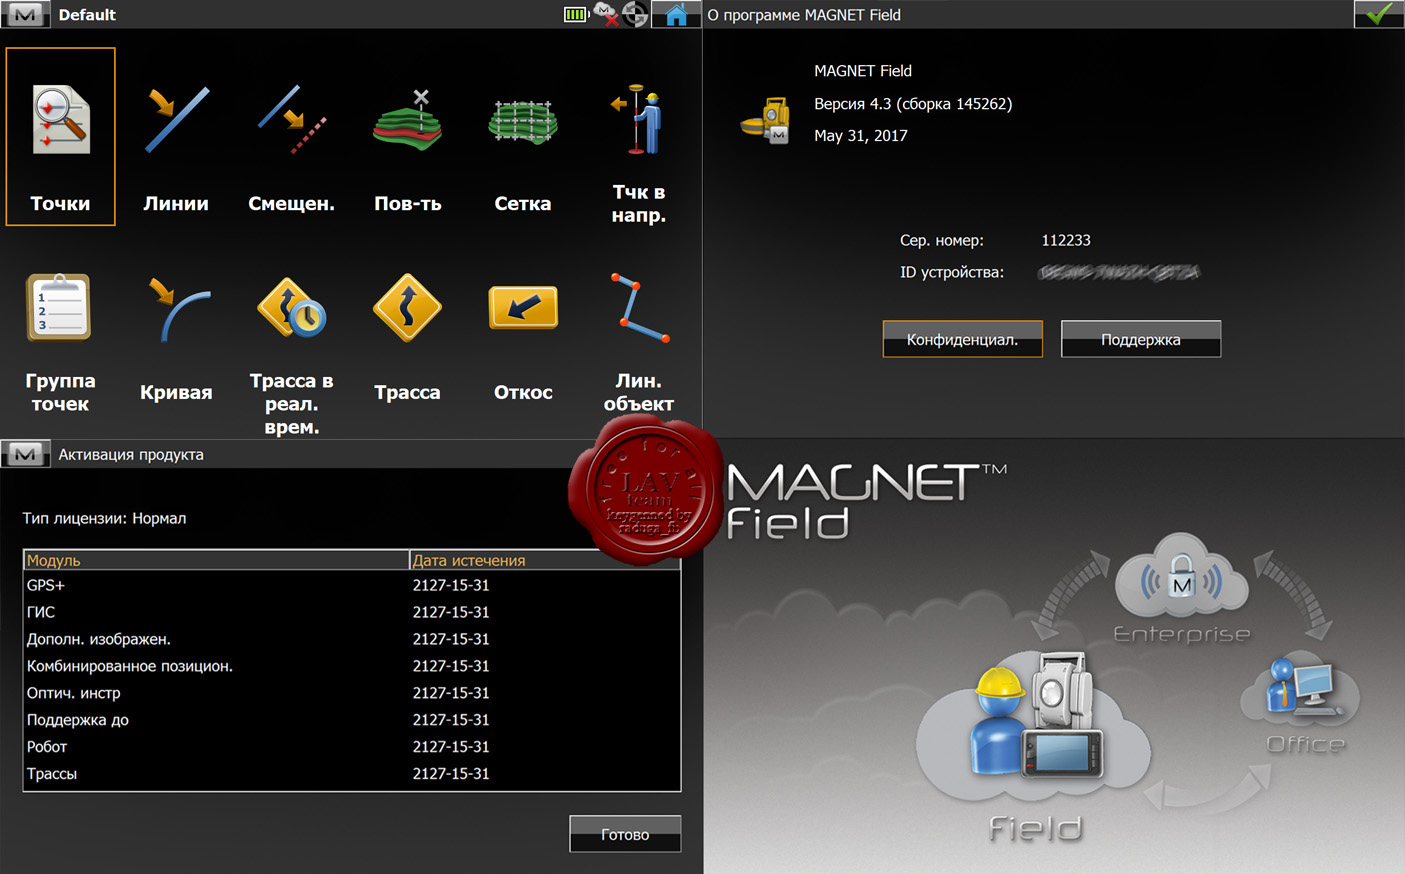The image size is (1405, 874).
Task: Open the Конфиденциал. privacy button
Action: (962, 339)
